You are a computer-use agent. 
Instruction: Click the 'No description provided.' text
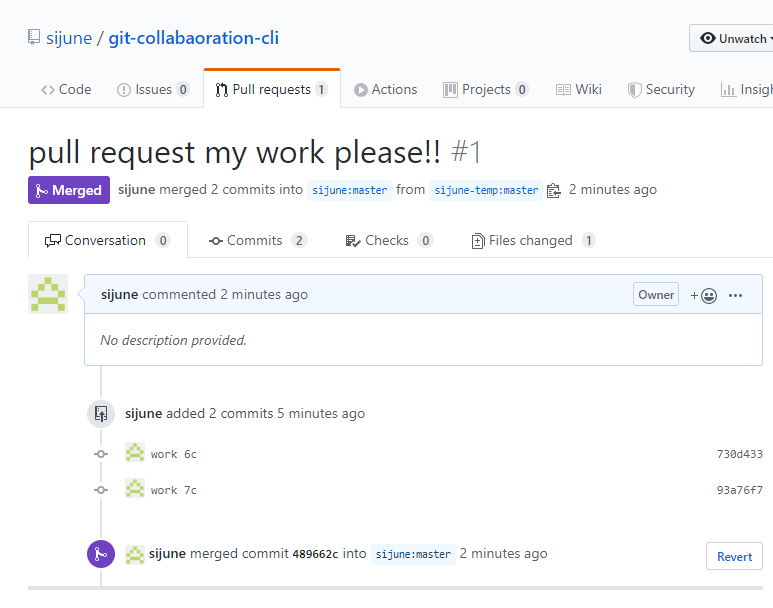[173, 340]
